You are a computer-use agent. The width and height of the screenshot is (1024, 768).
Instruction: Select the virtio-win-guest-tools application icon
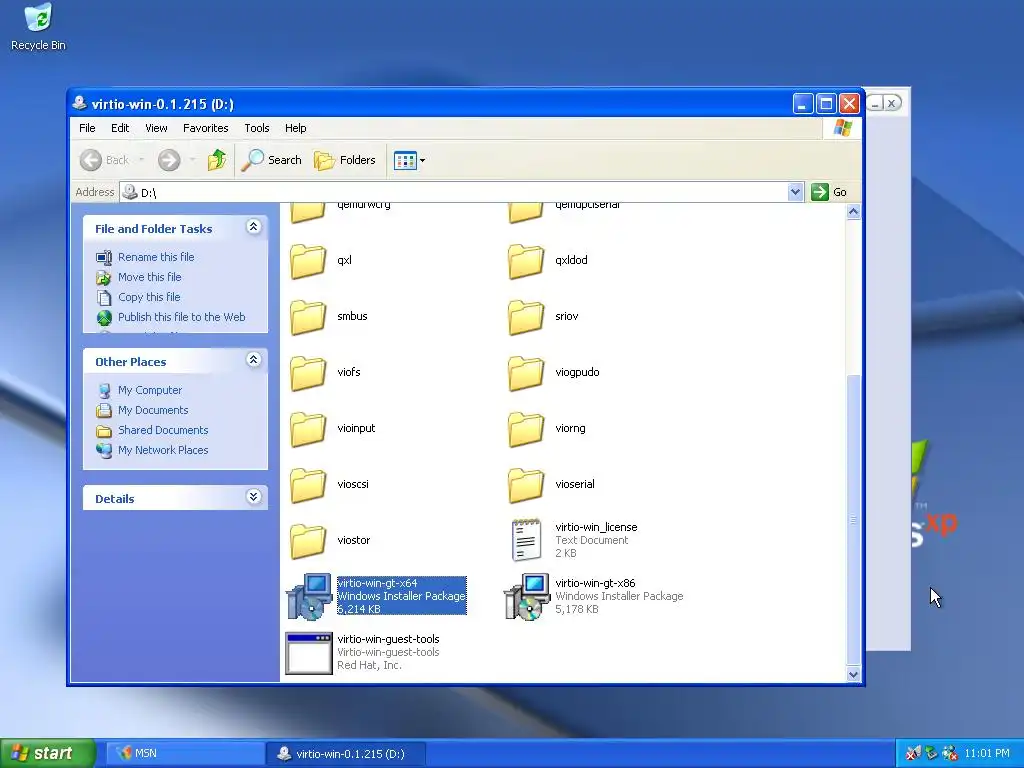(x=309, y=653)
